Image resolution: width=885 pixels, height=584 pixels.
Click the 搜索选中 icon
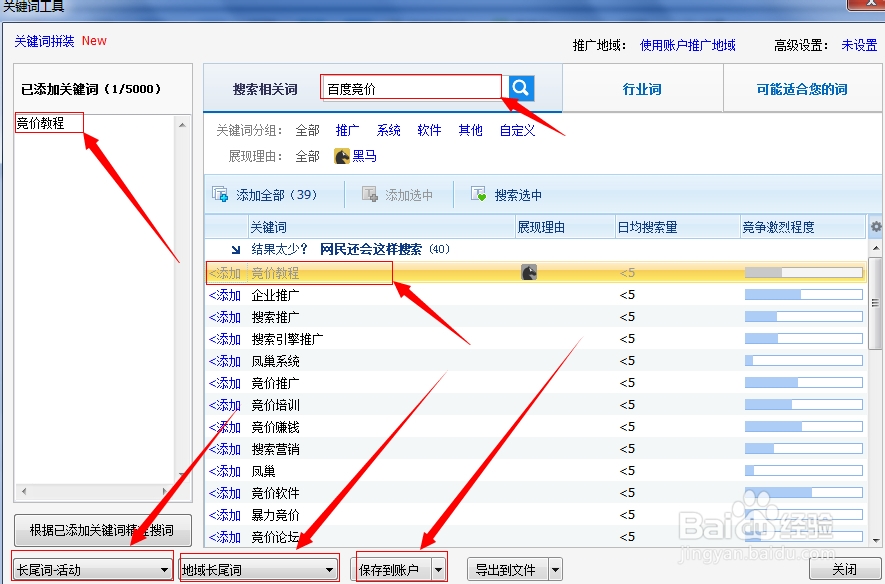click(478, 195)
